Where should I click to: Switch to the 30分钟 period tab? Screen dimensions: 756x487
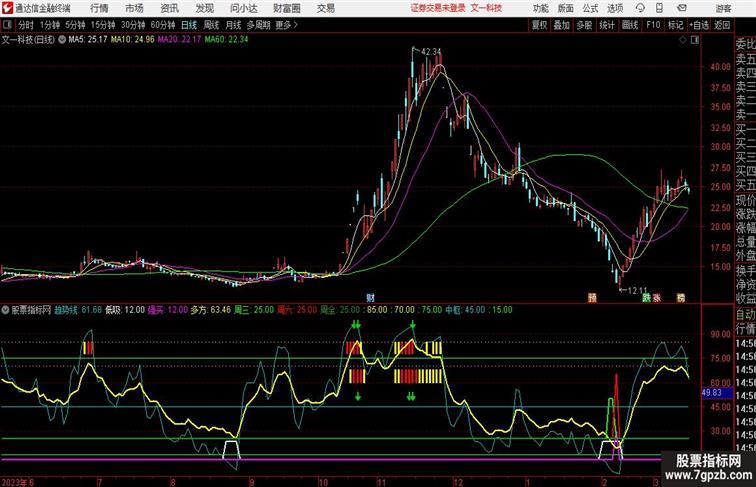(x=133, y=25)
